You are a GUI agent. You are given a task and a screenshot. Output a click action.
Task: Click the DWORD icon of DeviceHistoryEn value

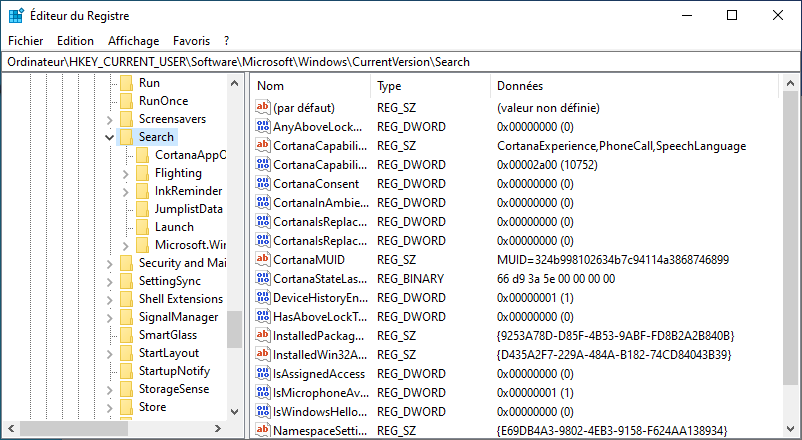point(263,297)
